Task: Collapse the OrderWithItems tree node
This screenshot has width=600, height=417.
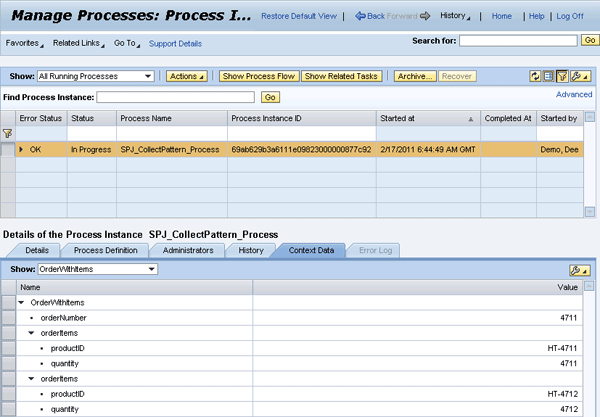Action: coord(22,301)
